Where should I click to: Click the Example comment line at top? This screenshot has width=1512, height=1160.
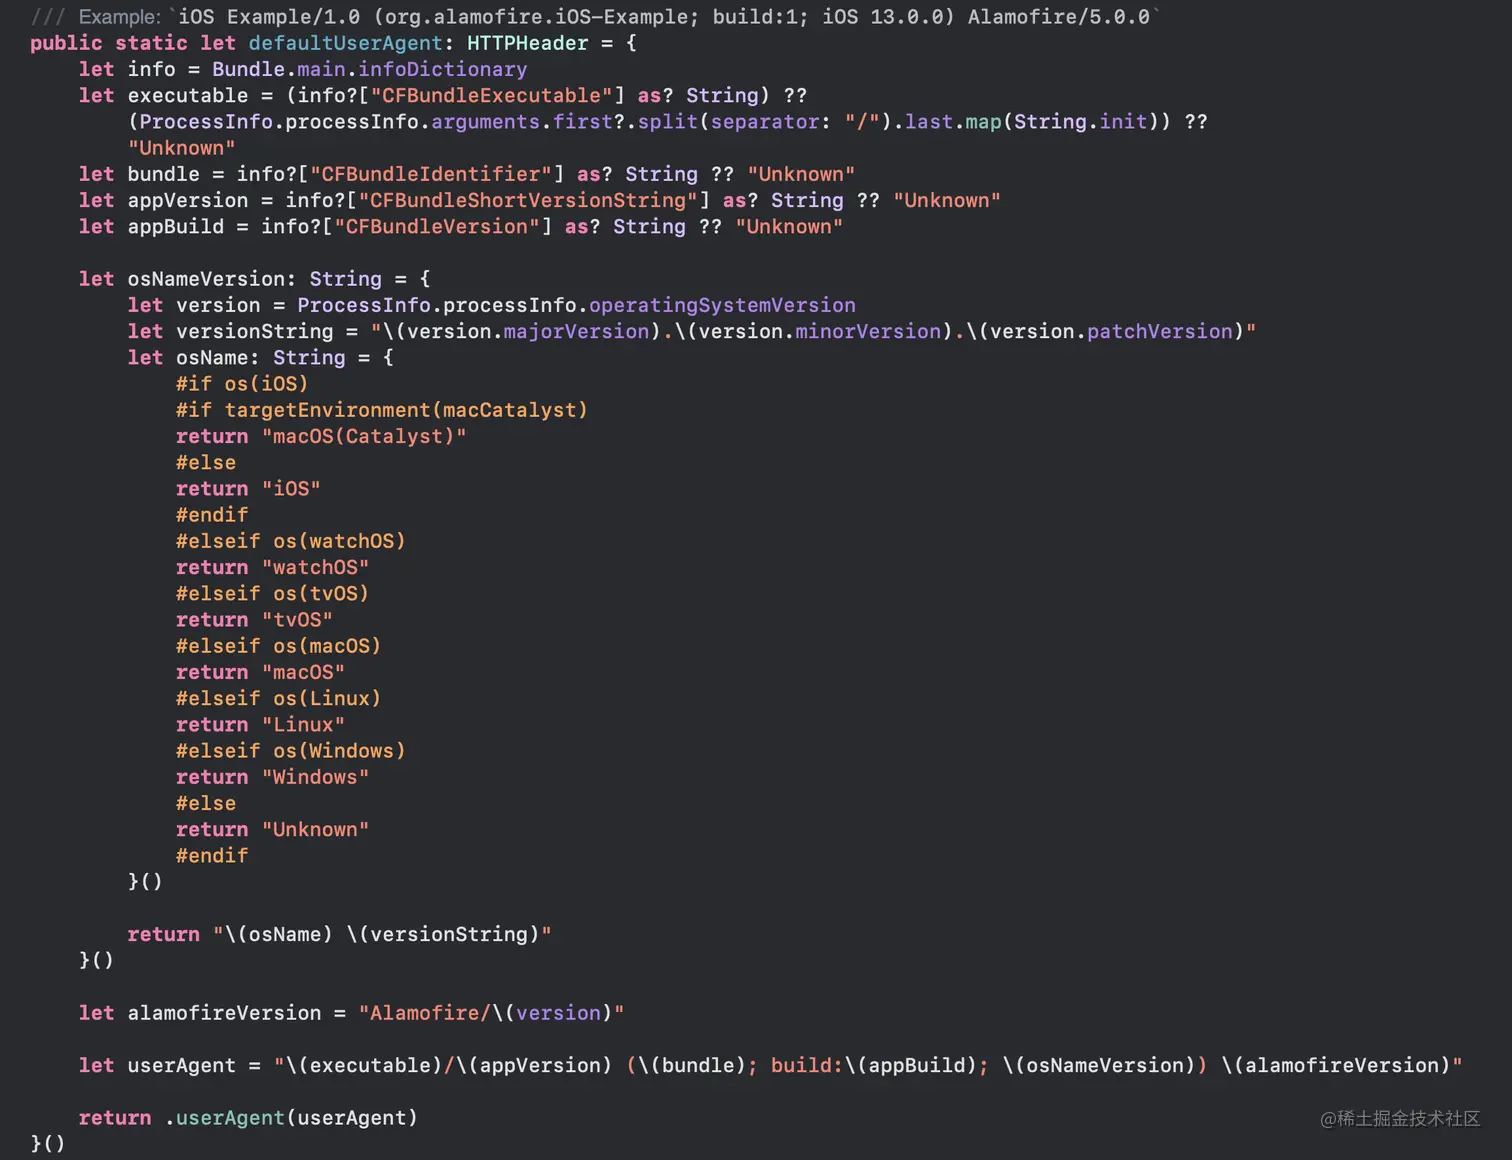coord(596,17)
